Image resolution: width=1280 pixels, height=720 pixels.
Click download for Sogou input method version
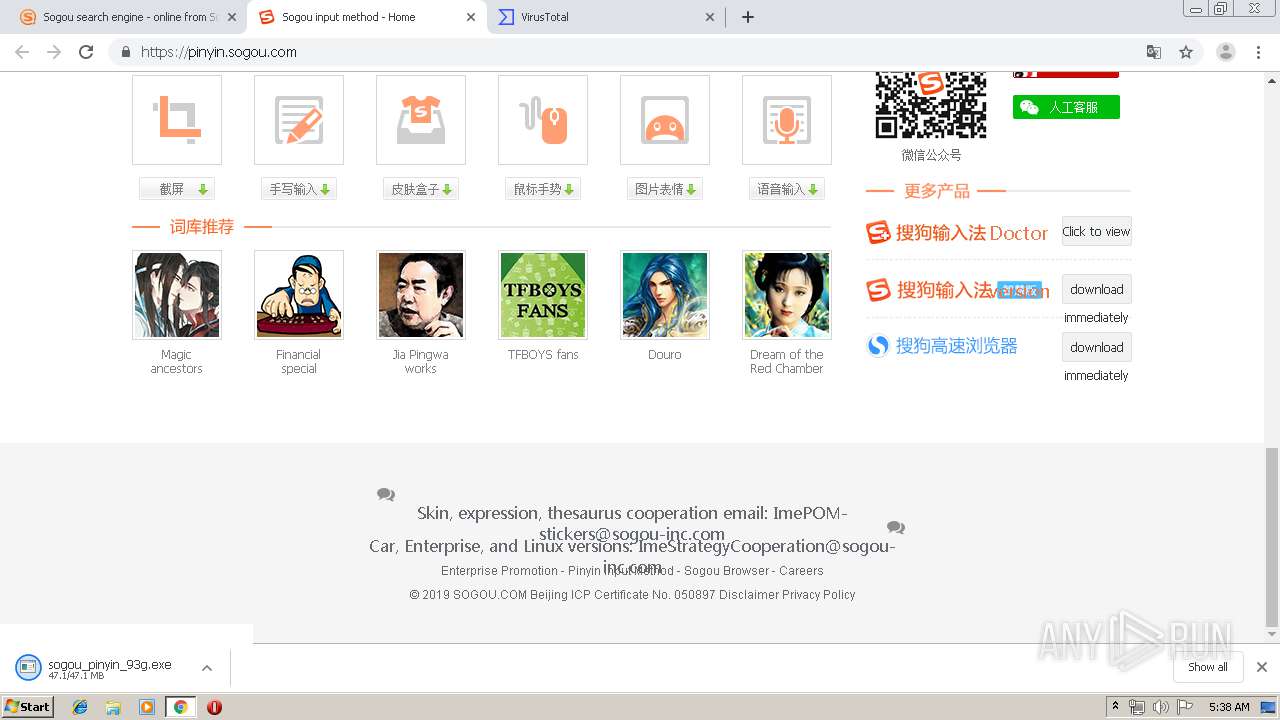pyautogui.click(x=1096, y=289)
